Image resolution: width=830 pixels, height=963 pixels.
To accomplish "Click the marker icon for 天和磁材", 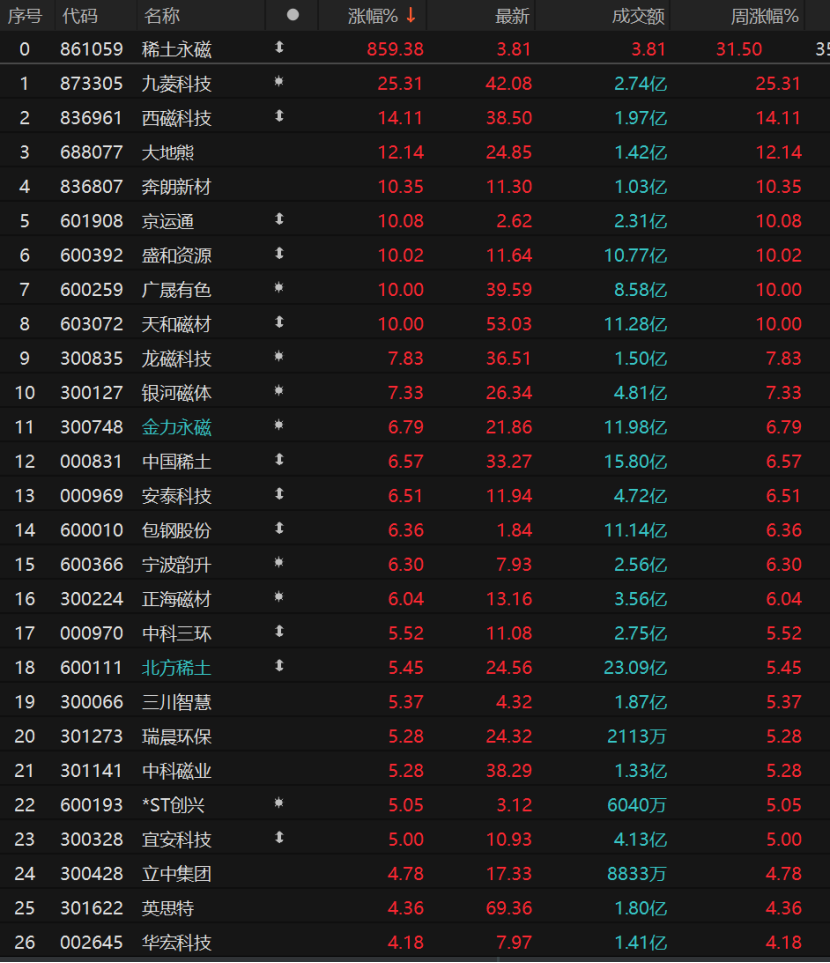I will [x=280, y=322].
